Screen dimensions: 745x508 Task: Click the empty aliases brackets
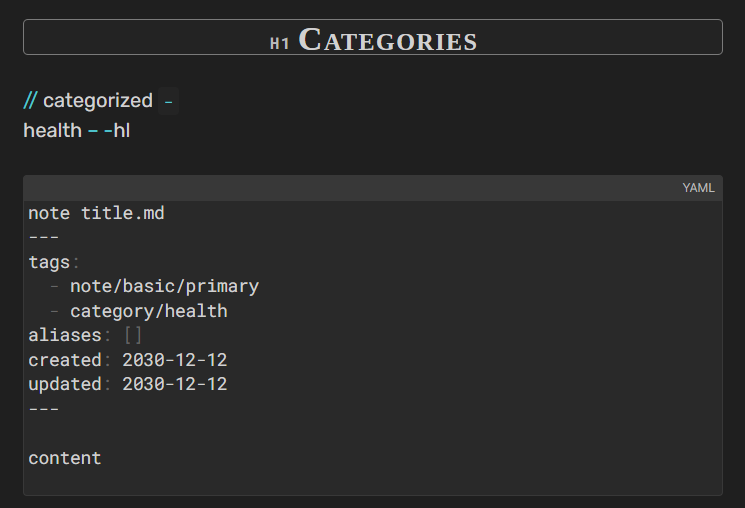(133, 335)
